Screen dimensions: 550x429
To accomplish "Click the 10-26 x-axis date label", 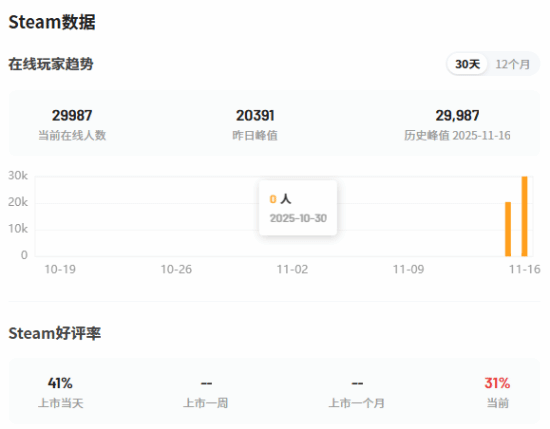I will pos(176,269).
